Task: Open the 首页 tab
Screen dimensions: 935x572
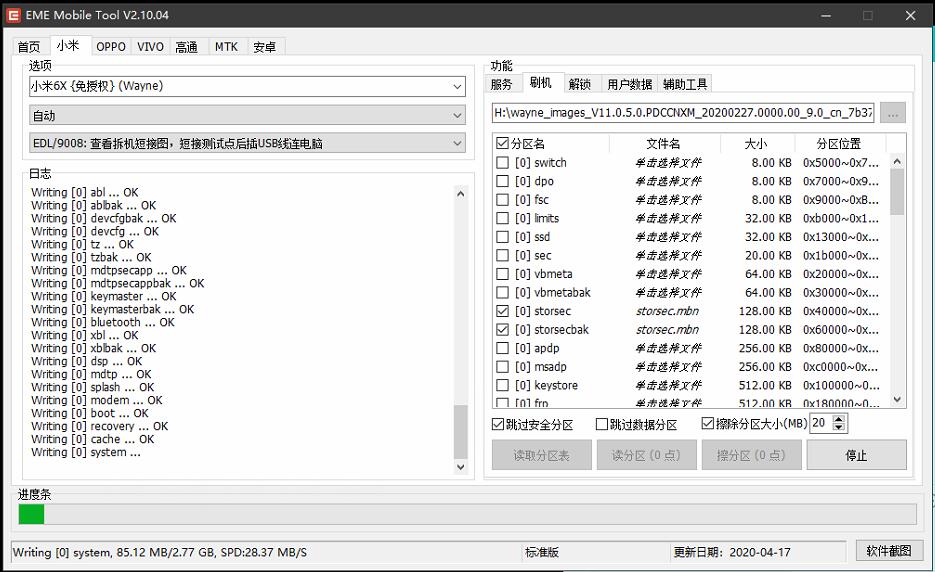Action: pos(29,47)
